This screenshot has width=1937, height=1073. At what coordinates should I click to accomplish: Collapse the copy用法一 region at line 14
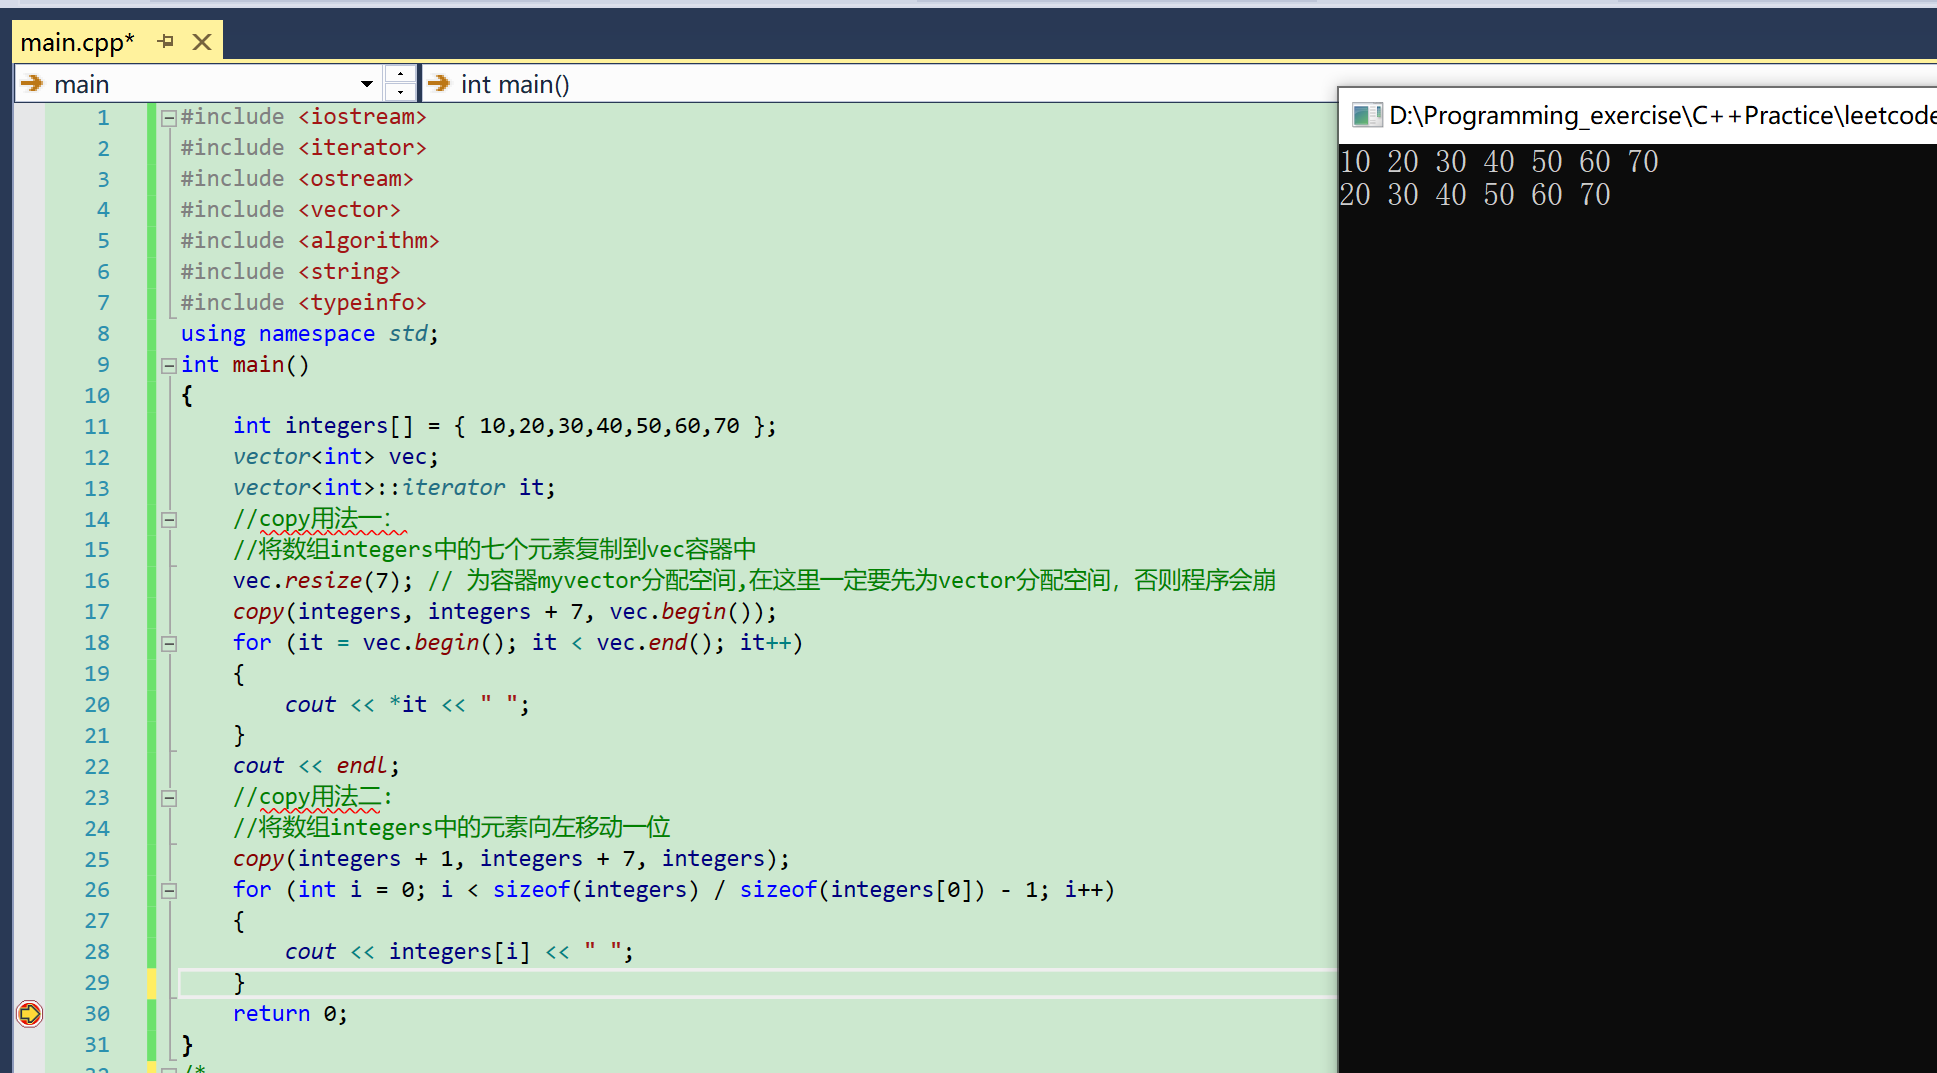(x=168, y=519)
